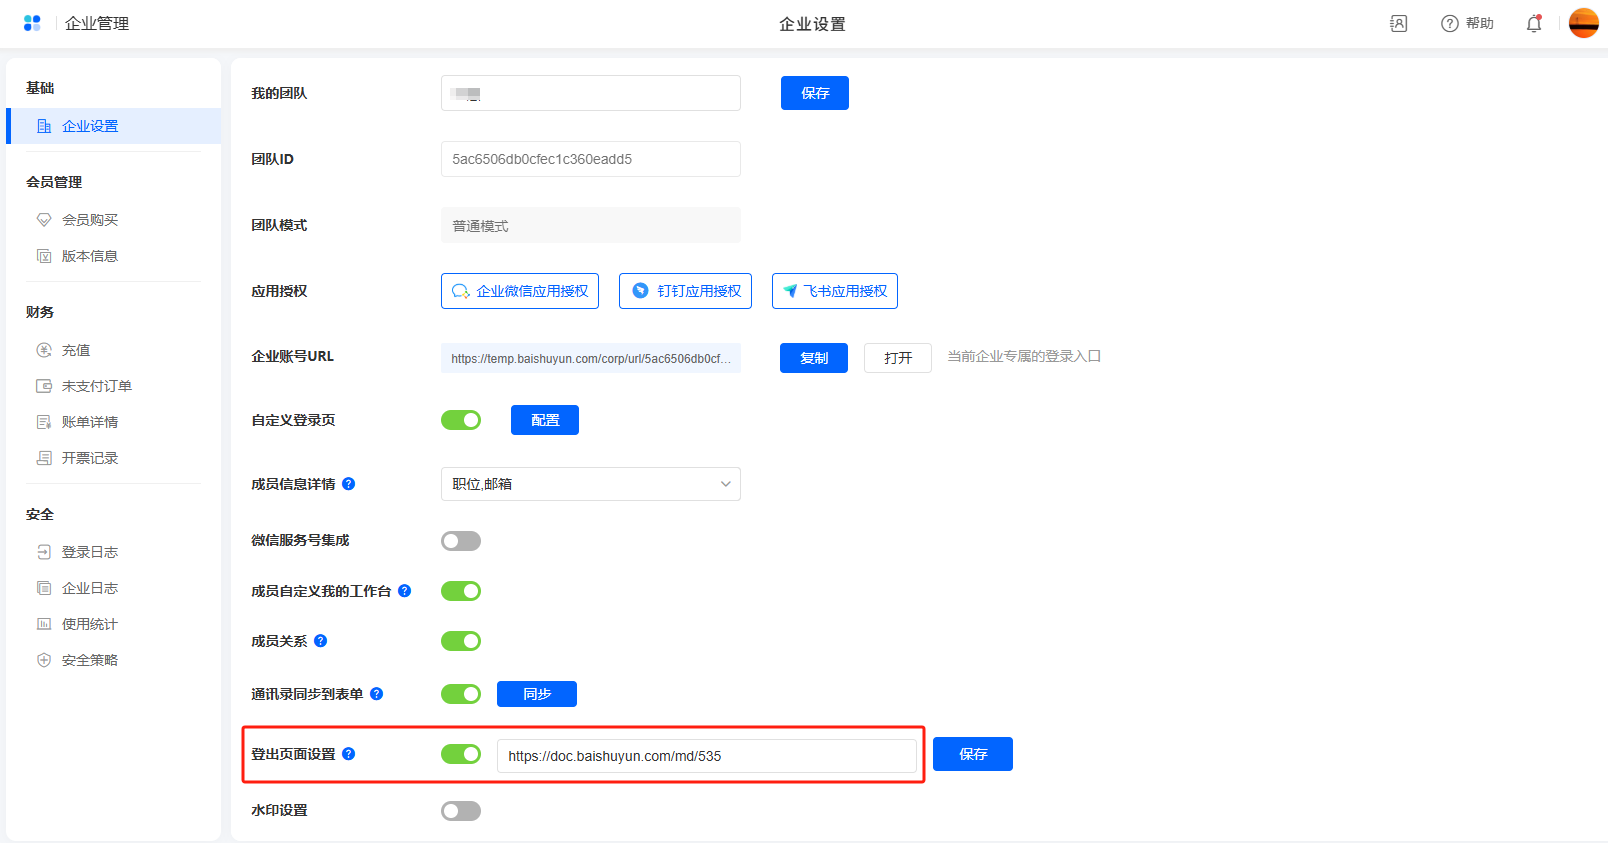1608x843 pixels.
Task: Select 安全策略 from the sidebar
Action: [x=90, y=660]
